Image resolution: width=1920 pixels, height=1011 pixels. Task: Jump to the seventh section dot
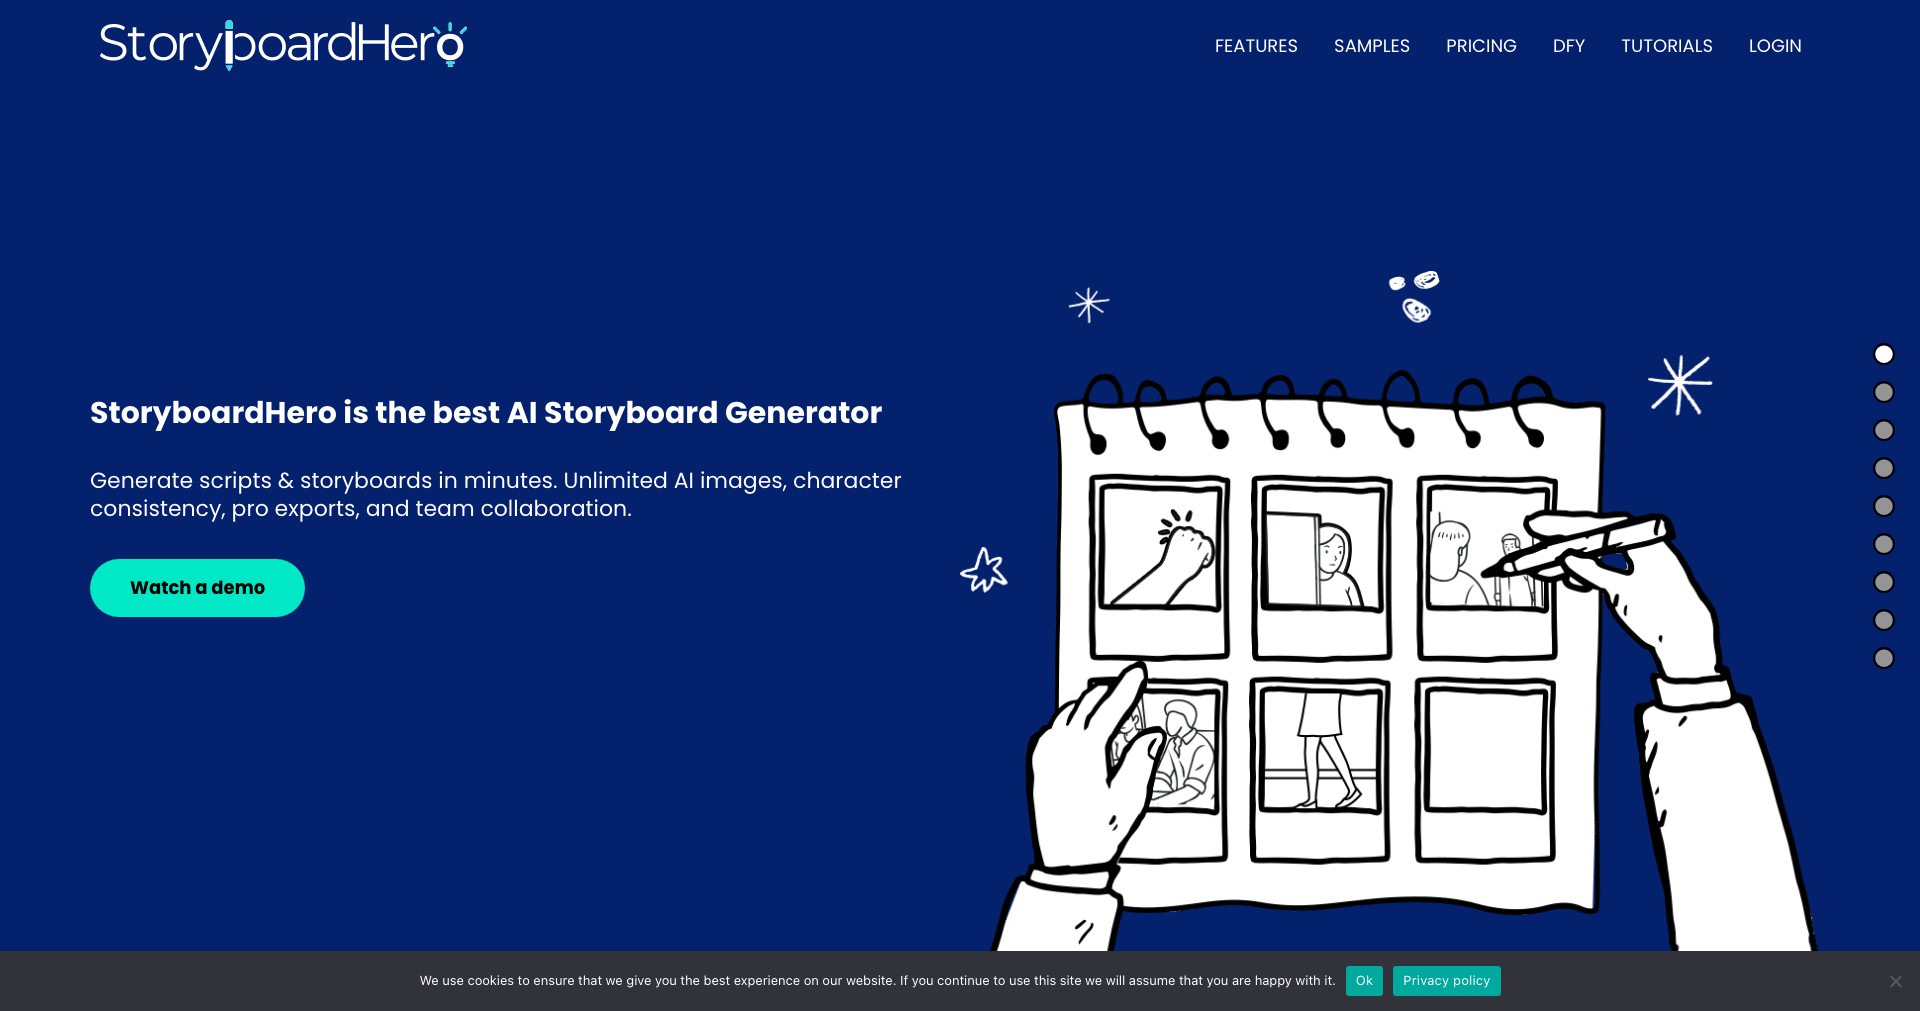(1884, 582)
